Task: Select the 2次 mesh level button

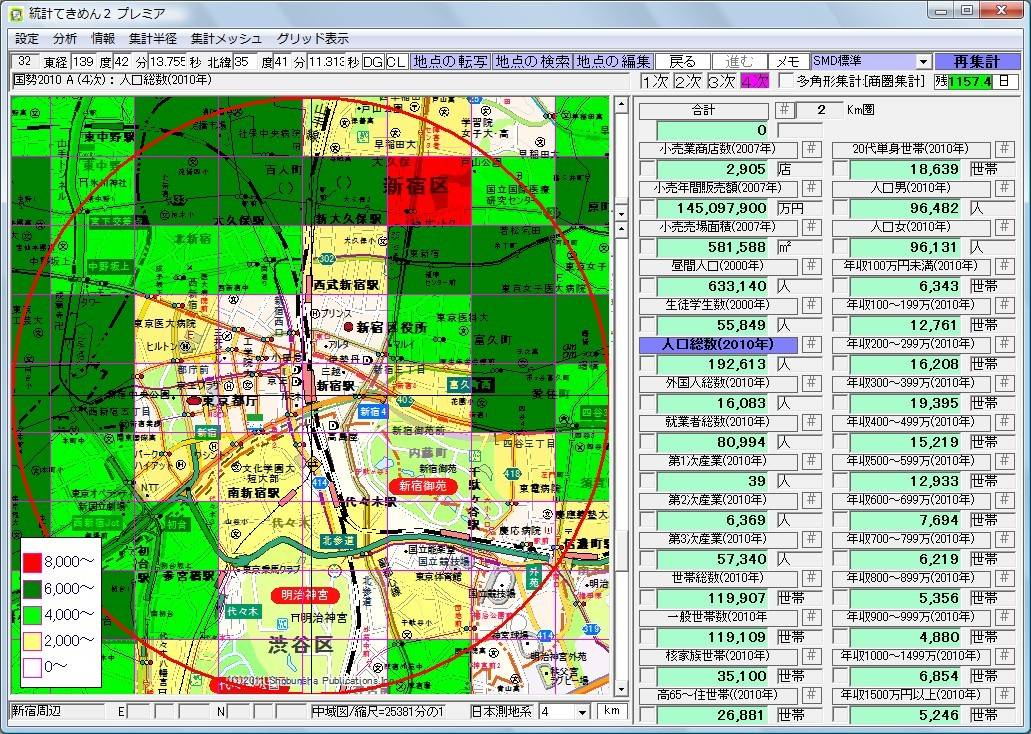Action: click(687, 81)
